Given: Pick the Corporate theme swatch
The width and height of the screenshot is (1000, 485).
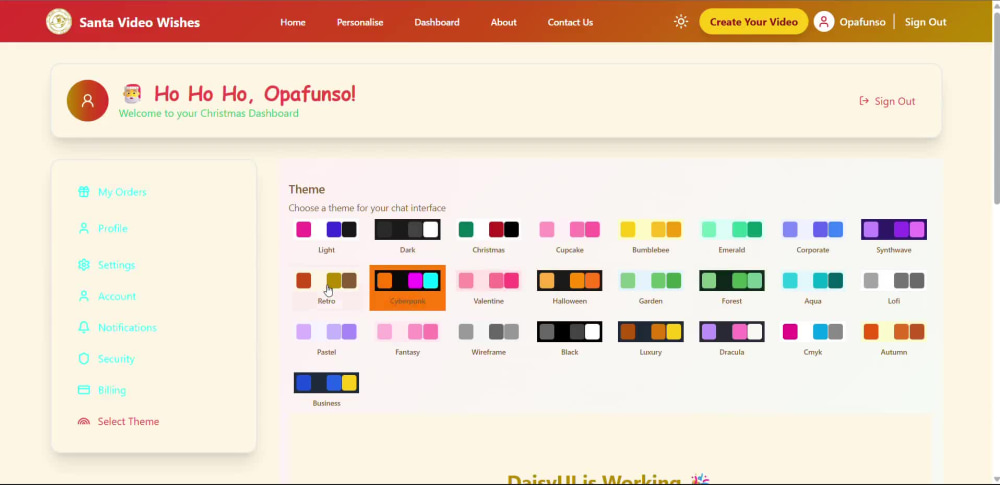Looking at the screenshot, I should coord(812,230).
